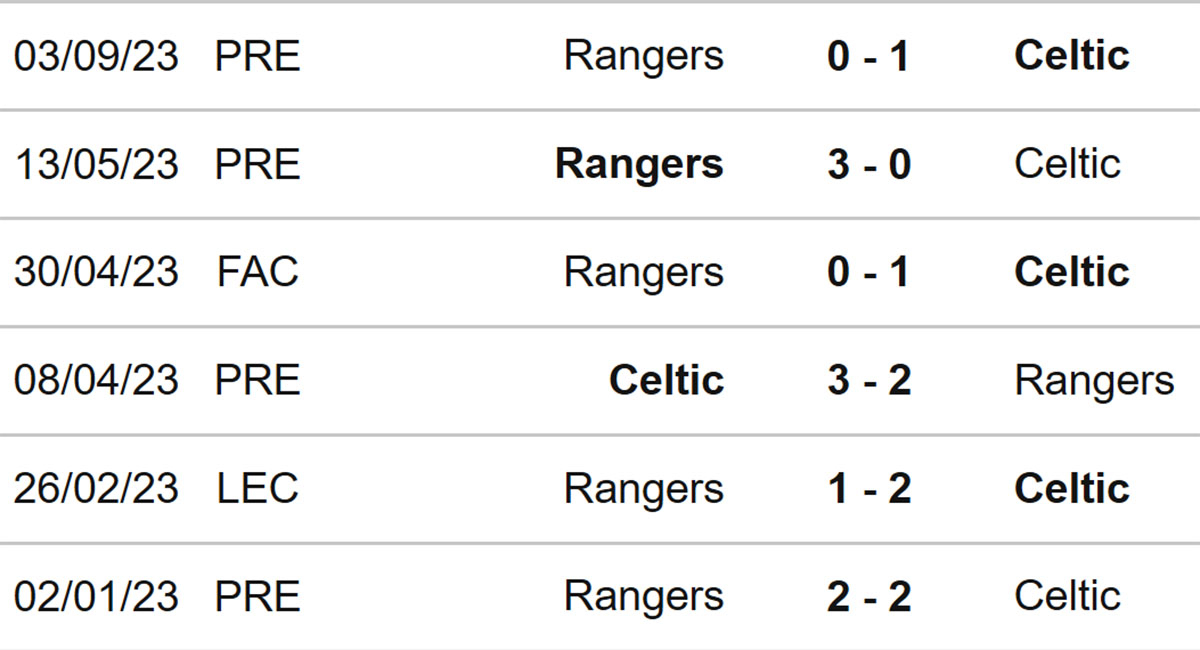This screenshot has width=1200, height=650.
Task: Select the 13/05/23 match score 3 - 0
Action: coord(869,164)
